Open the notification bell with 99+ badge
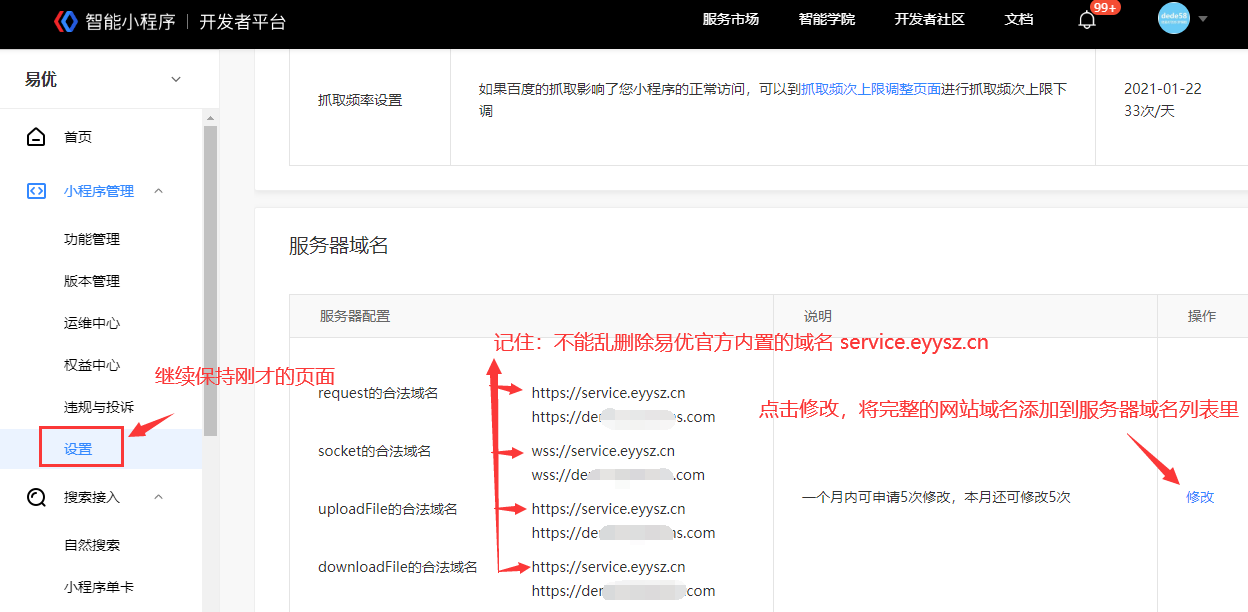 tap(1087, 19)
